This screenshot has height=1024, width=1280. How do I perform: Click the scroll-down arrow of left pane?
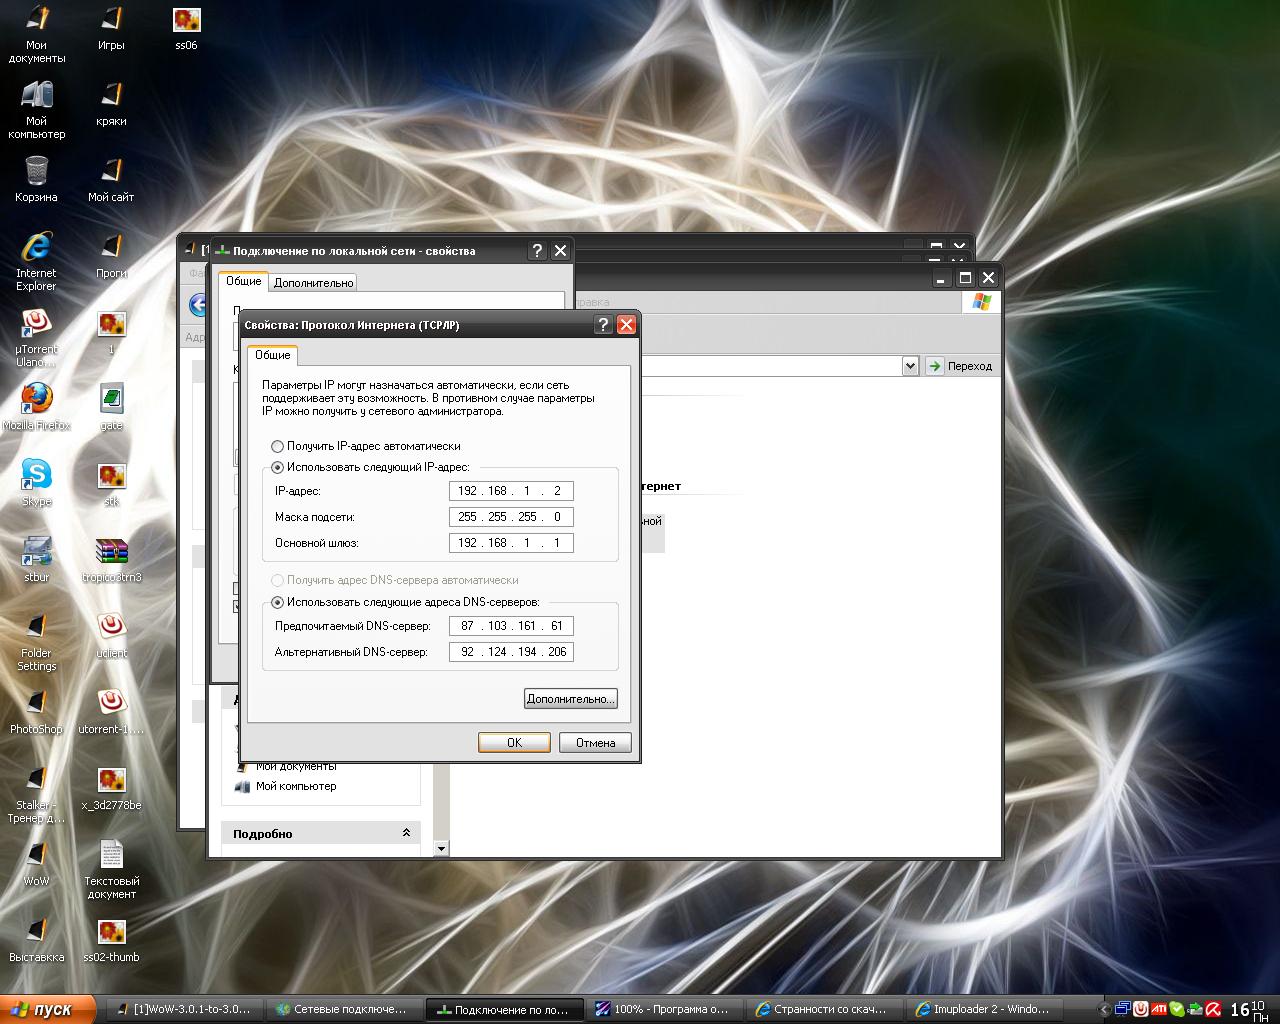(441, 849)
